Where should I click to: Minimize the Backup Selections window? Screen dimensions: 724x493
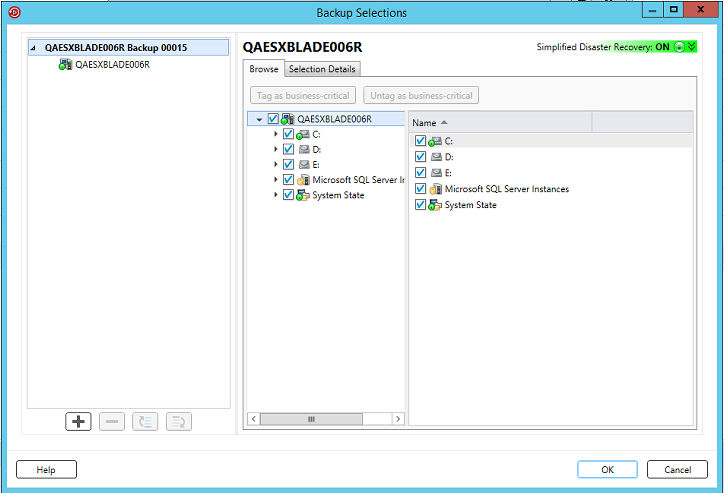pos(652,10)
